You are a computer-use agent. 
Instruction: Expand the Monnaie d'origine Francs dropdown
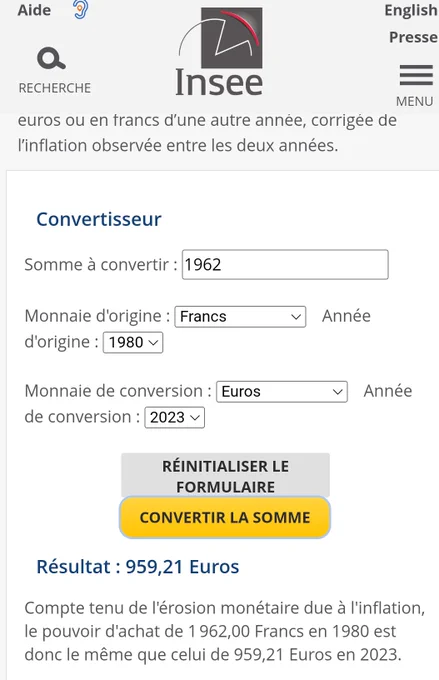coord(240,317)
